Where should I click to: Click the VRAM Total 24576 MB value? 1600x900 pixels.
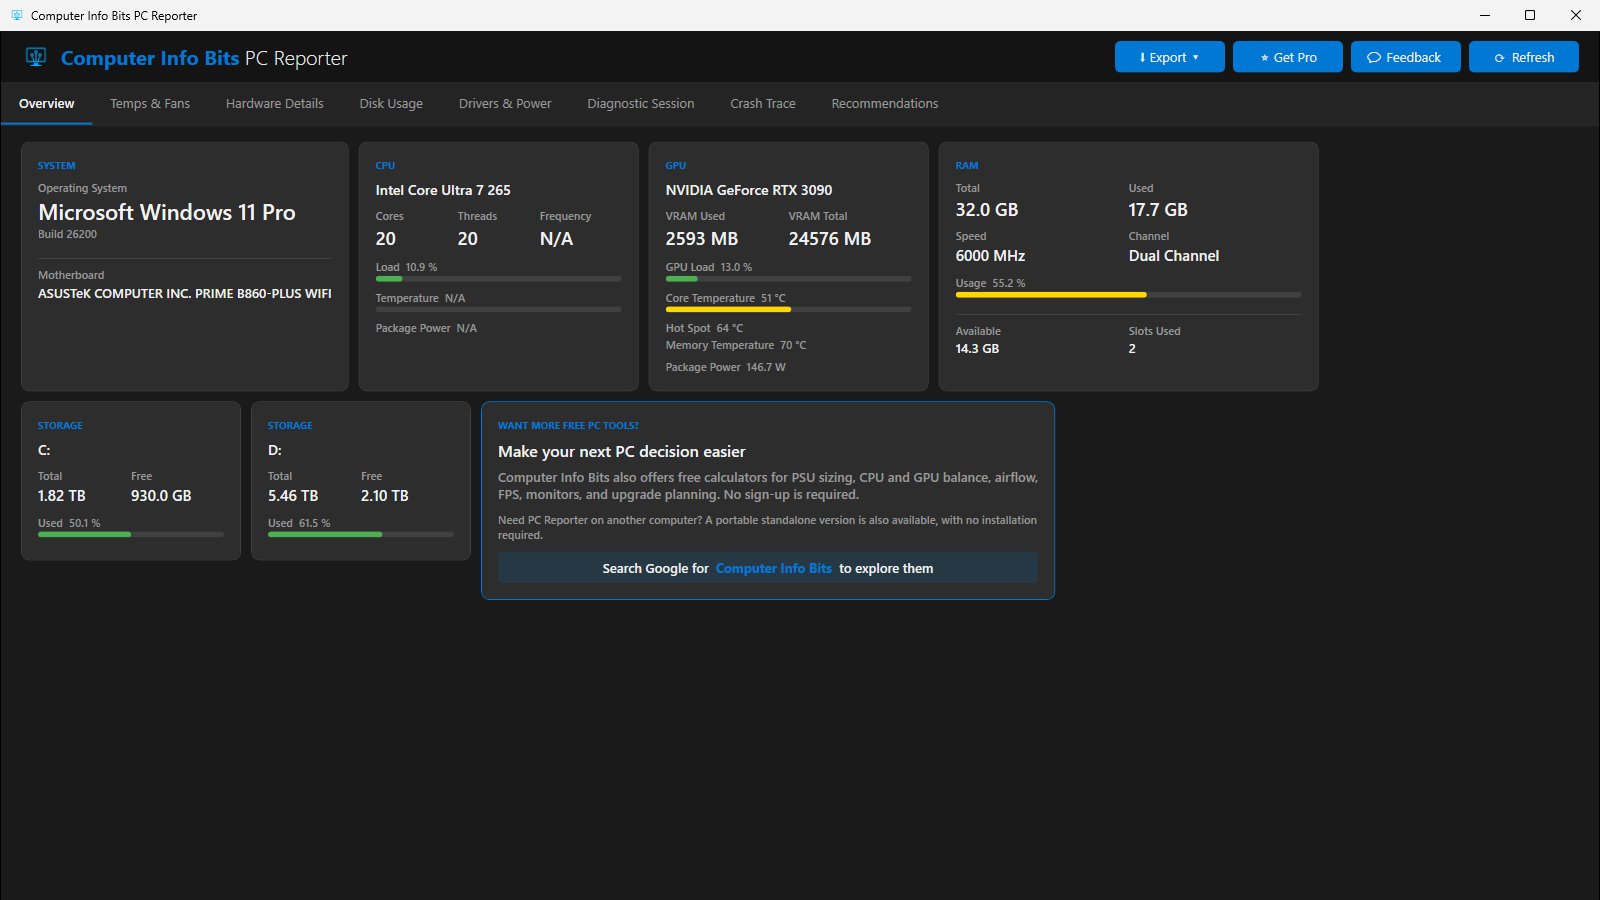tap(830, 239)
